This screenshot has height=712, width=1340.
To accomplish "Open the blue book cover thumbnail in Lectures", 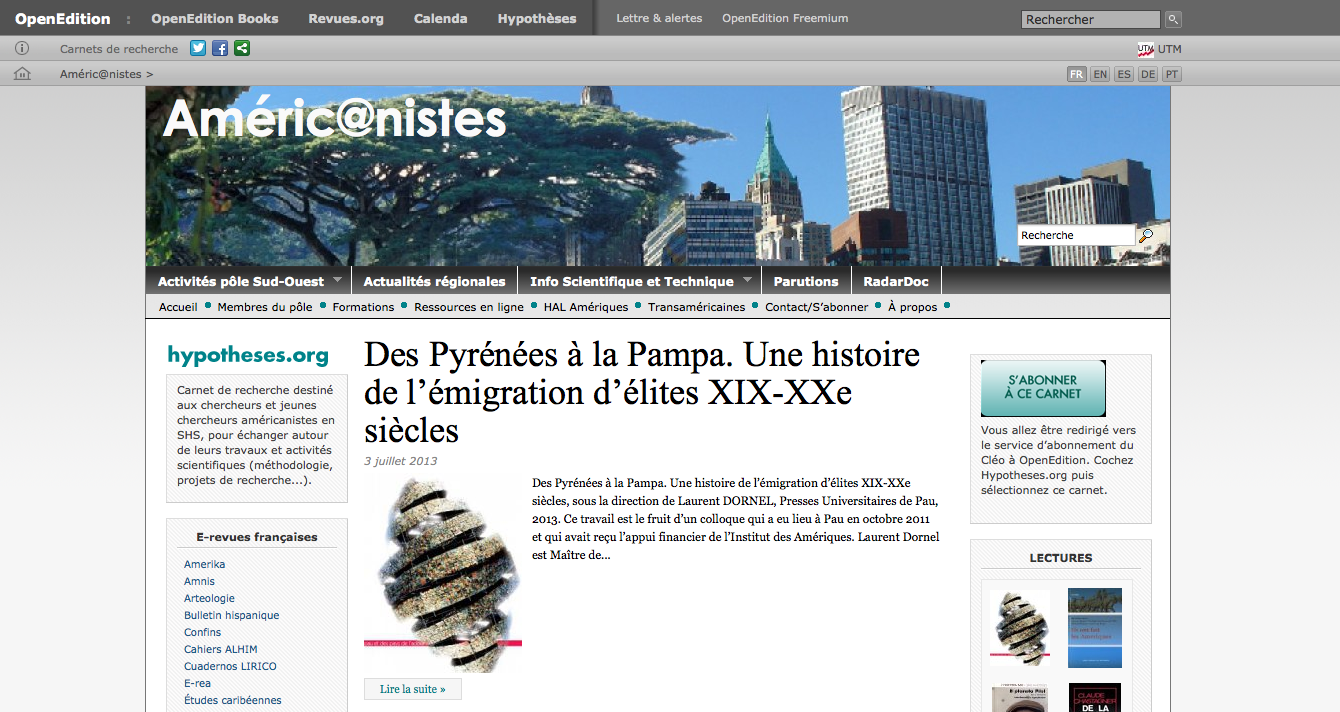I will click(1095, 628).
